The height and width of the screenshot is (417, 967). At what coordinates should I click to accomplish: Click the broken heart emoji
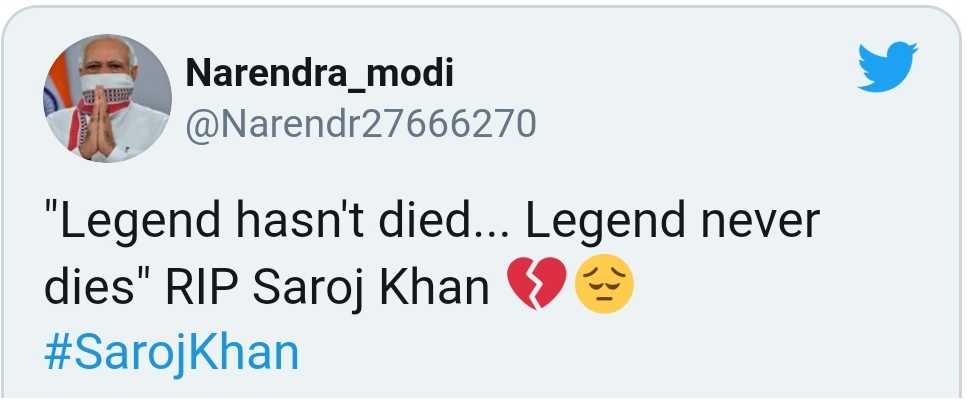click(537, 289)
